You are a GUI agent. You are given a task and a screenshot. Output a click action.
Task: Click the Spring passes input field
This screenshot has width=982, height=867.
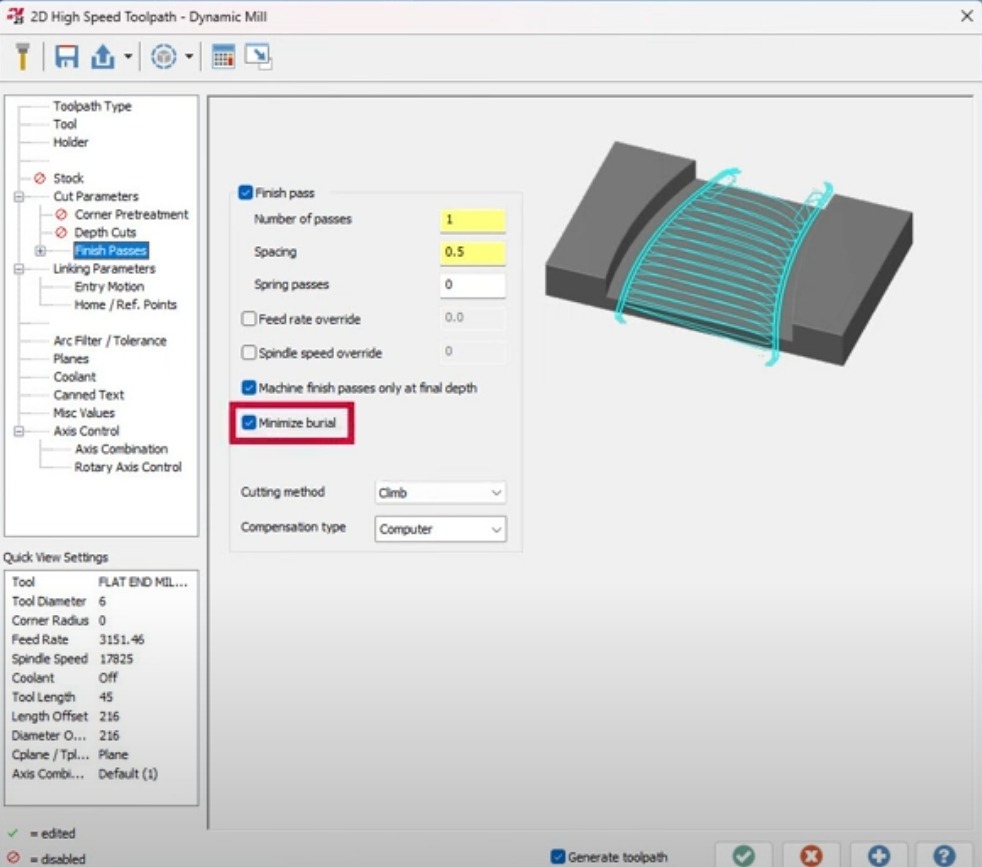tap(473, 286)
